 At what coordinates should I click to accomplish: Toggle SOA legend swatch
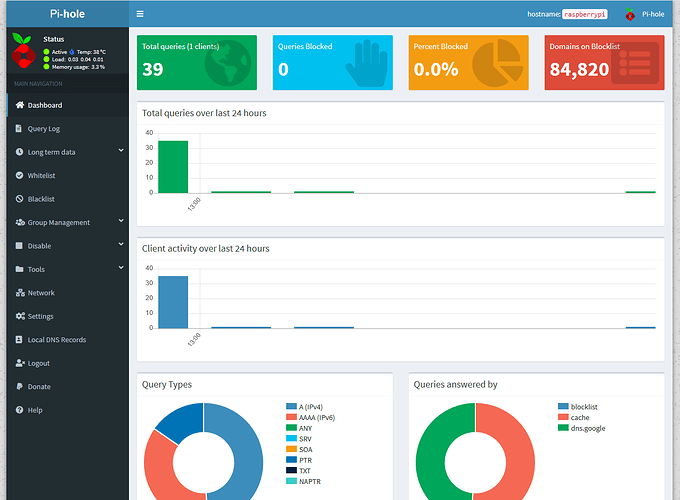[x=291, y=449]
